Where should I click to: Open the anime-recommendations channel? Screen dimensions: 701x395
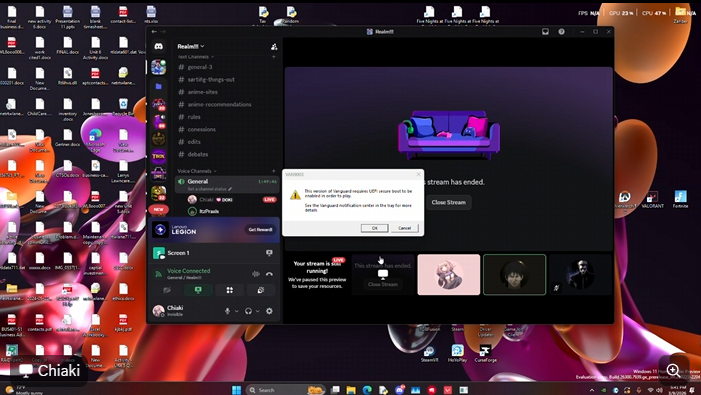coord(227,104)
